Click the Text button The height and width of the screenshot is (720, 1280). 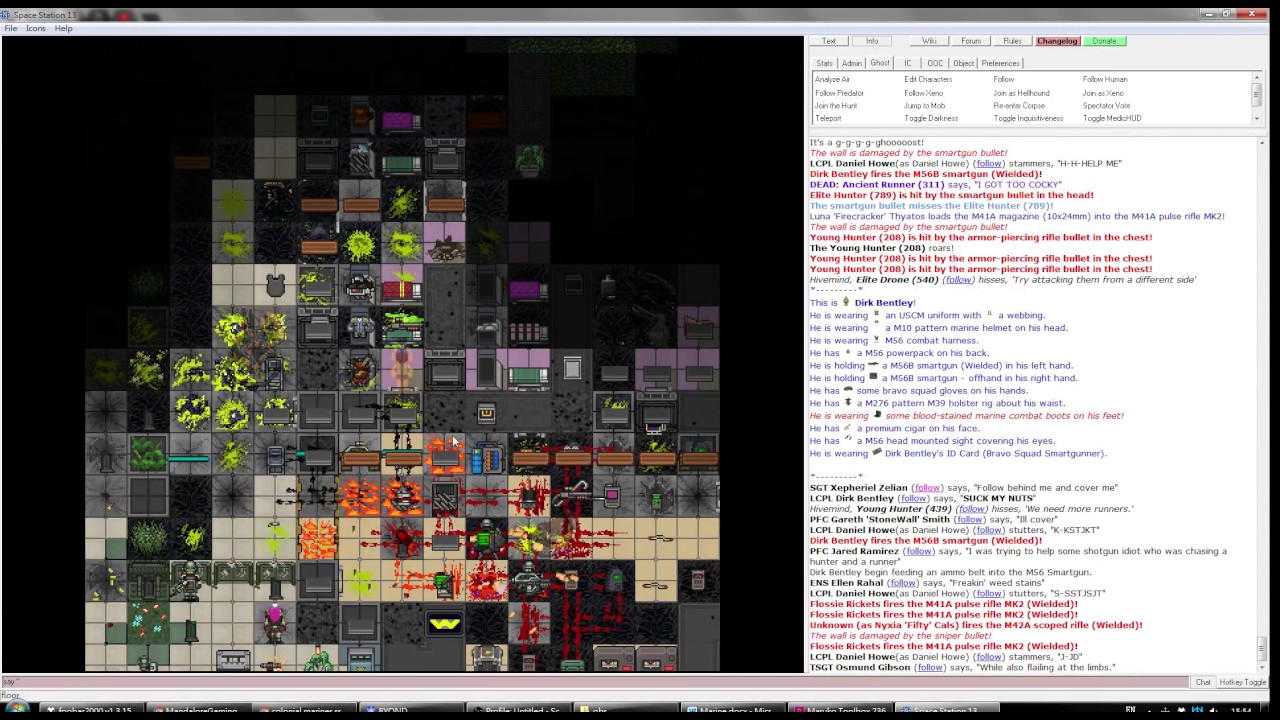click(829, 41)
